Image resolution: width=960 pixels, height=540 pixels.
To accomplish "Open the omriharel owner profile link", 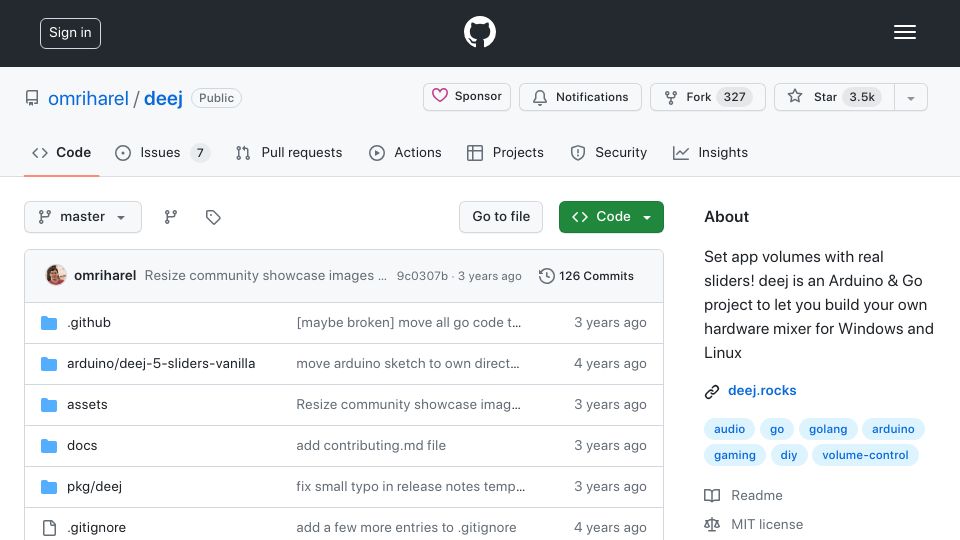I will click(88, 98).
